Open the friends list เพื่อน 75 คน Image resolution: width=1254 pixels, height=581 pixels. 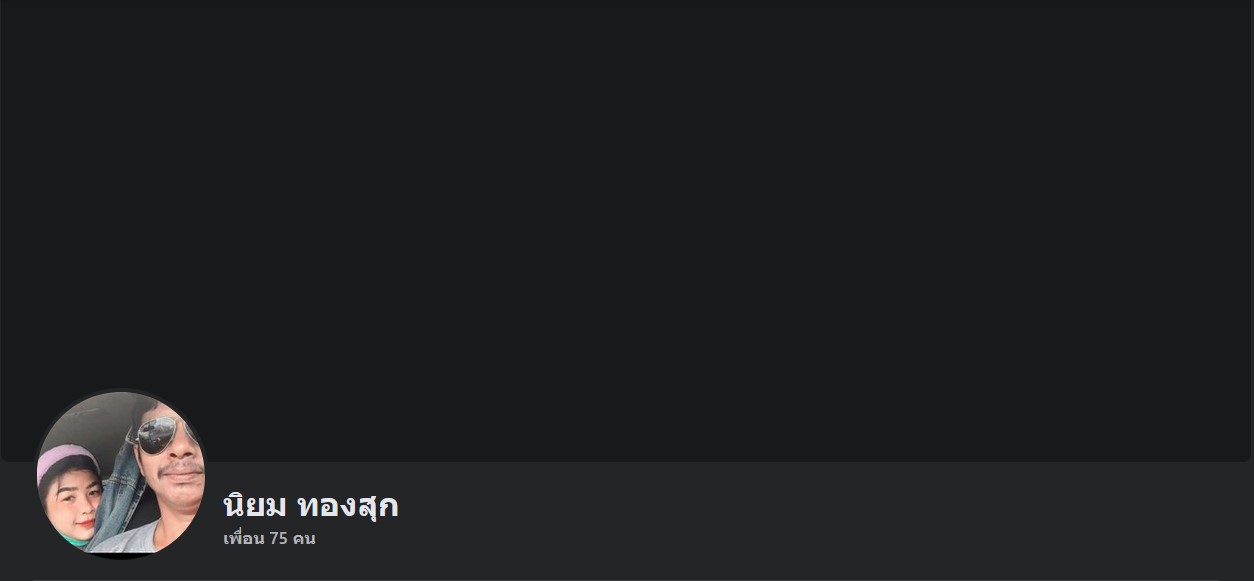[x=269, y=538]
